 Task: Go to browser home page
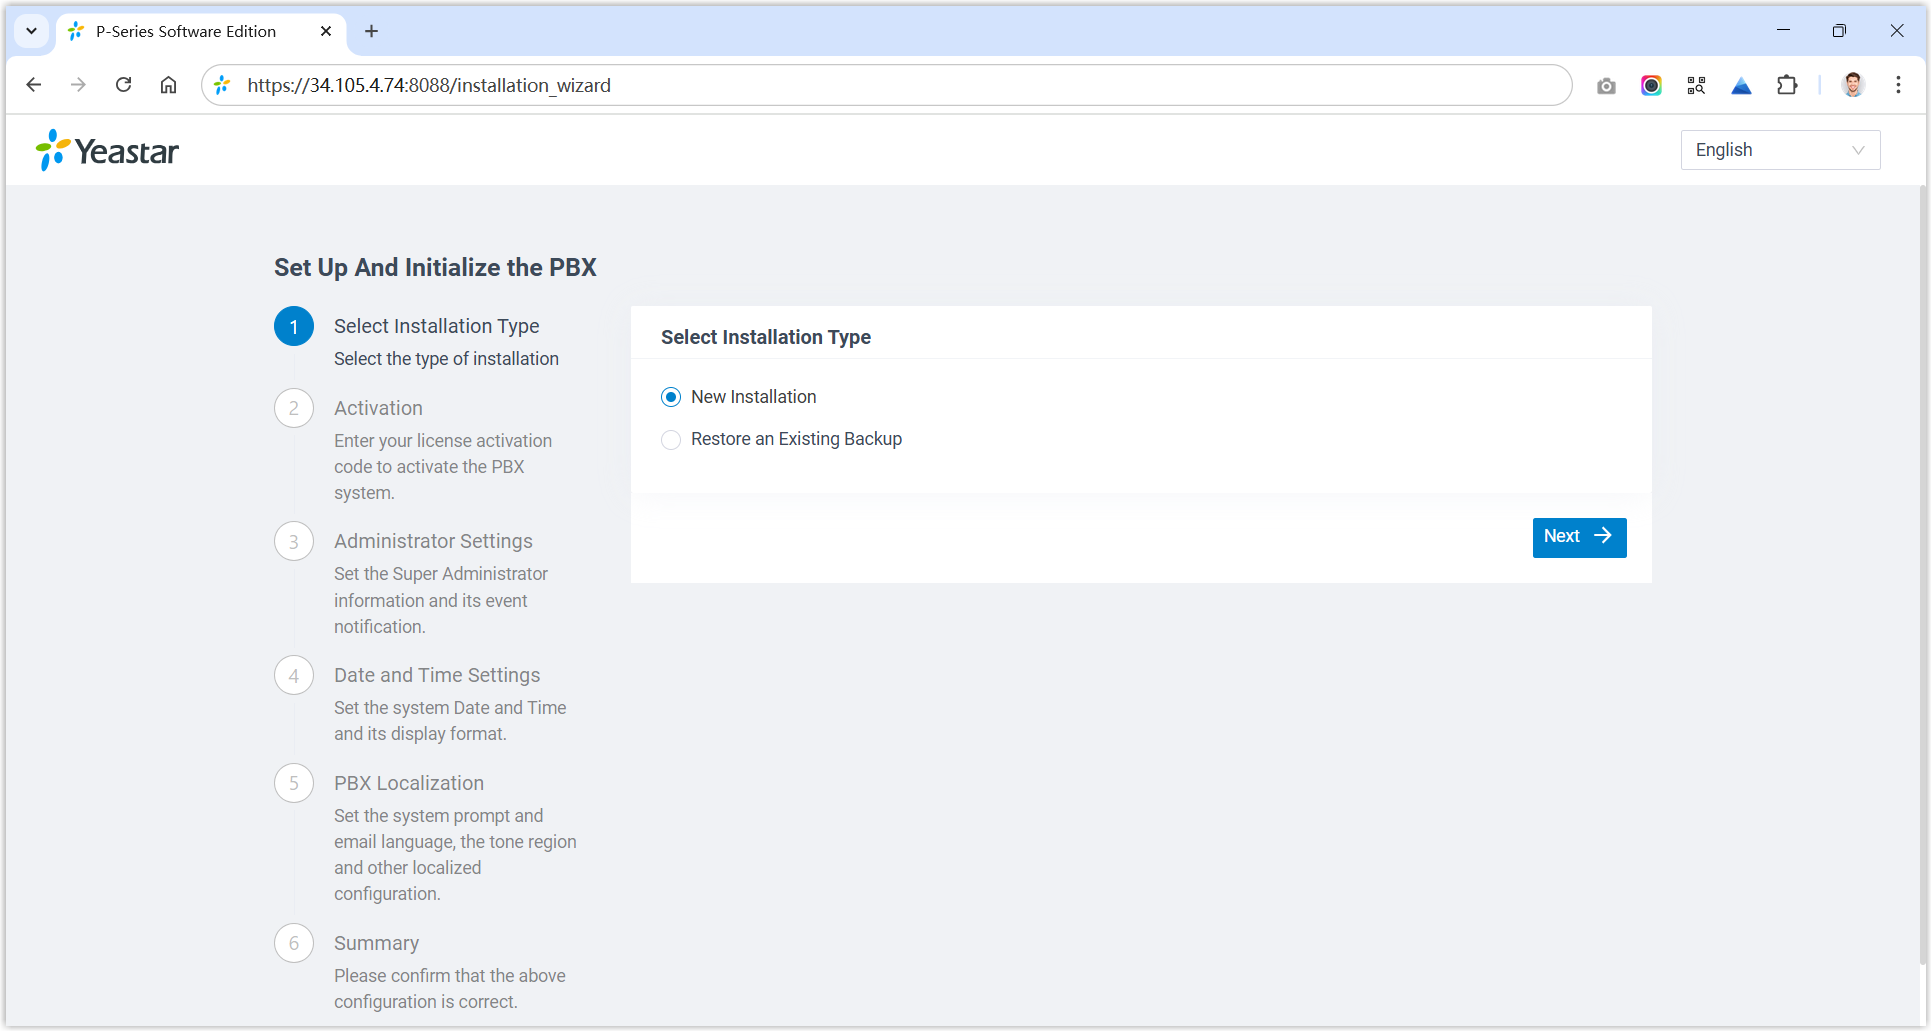coord(168,85)
